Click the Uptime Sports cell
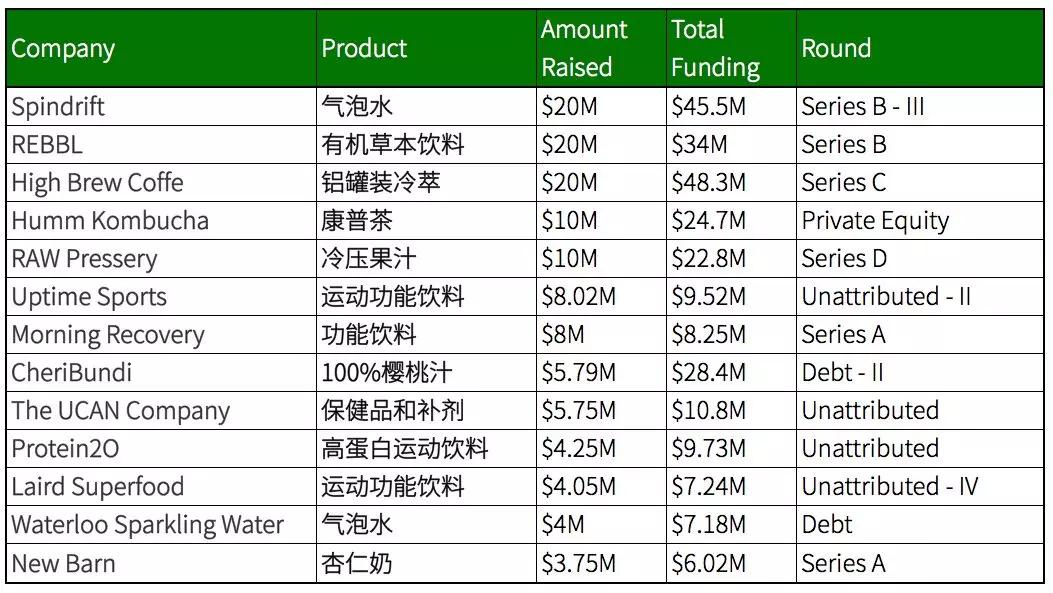This screenshot has height=593, width=1053. click(x=161, y=297)
